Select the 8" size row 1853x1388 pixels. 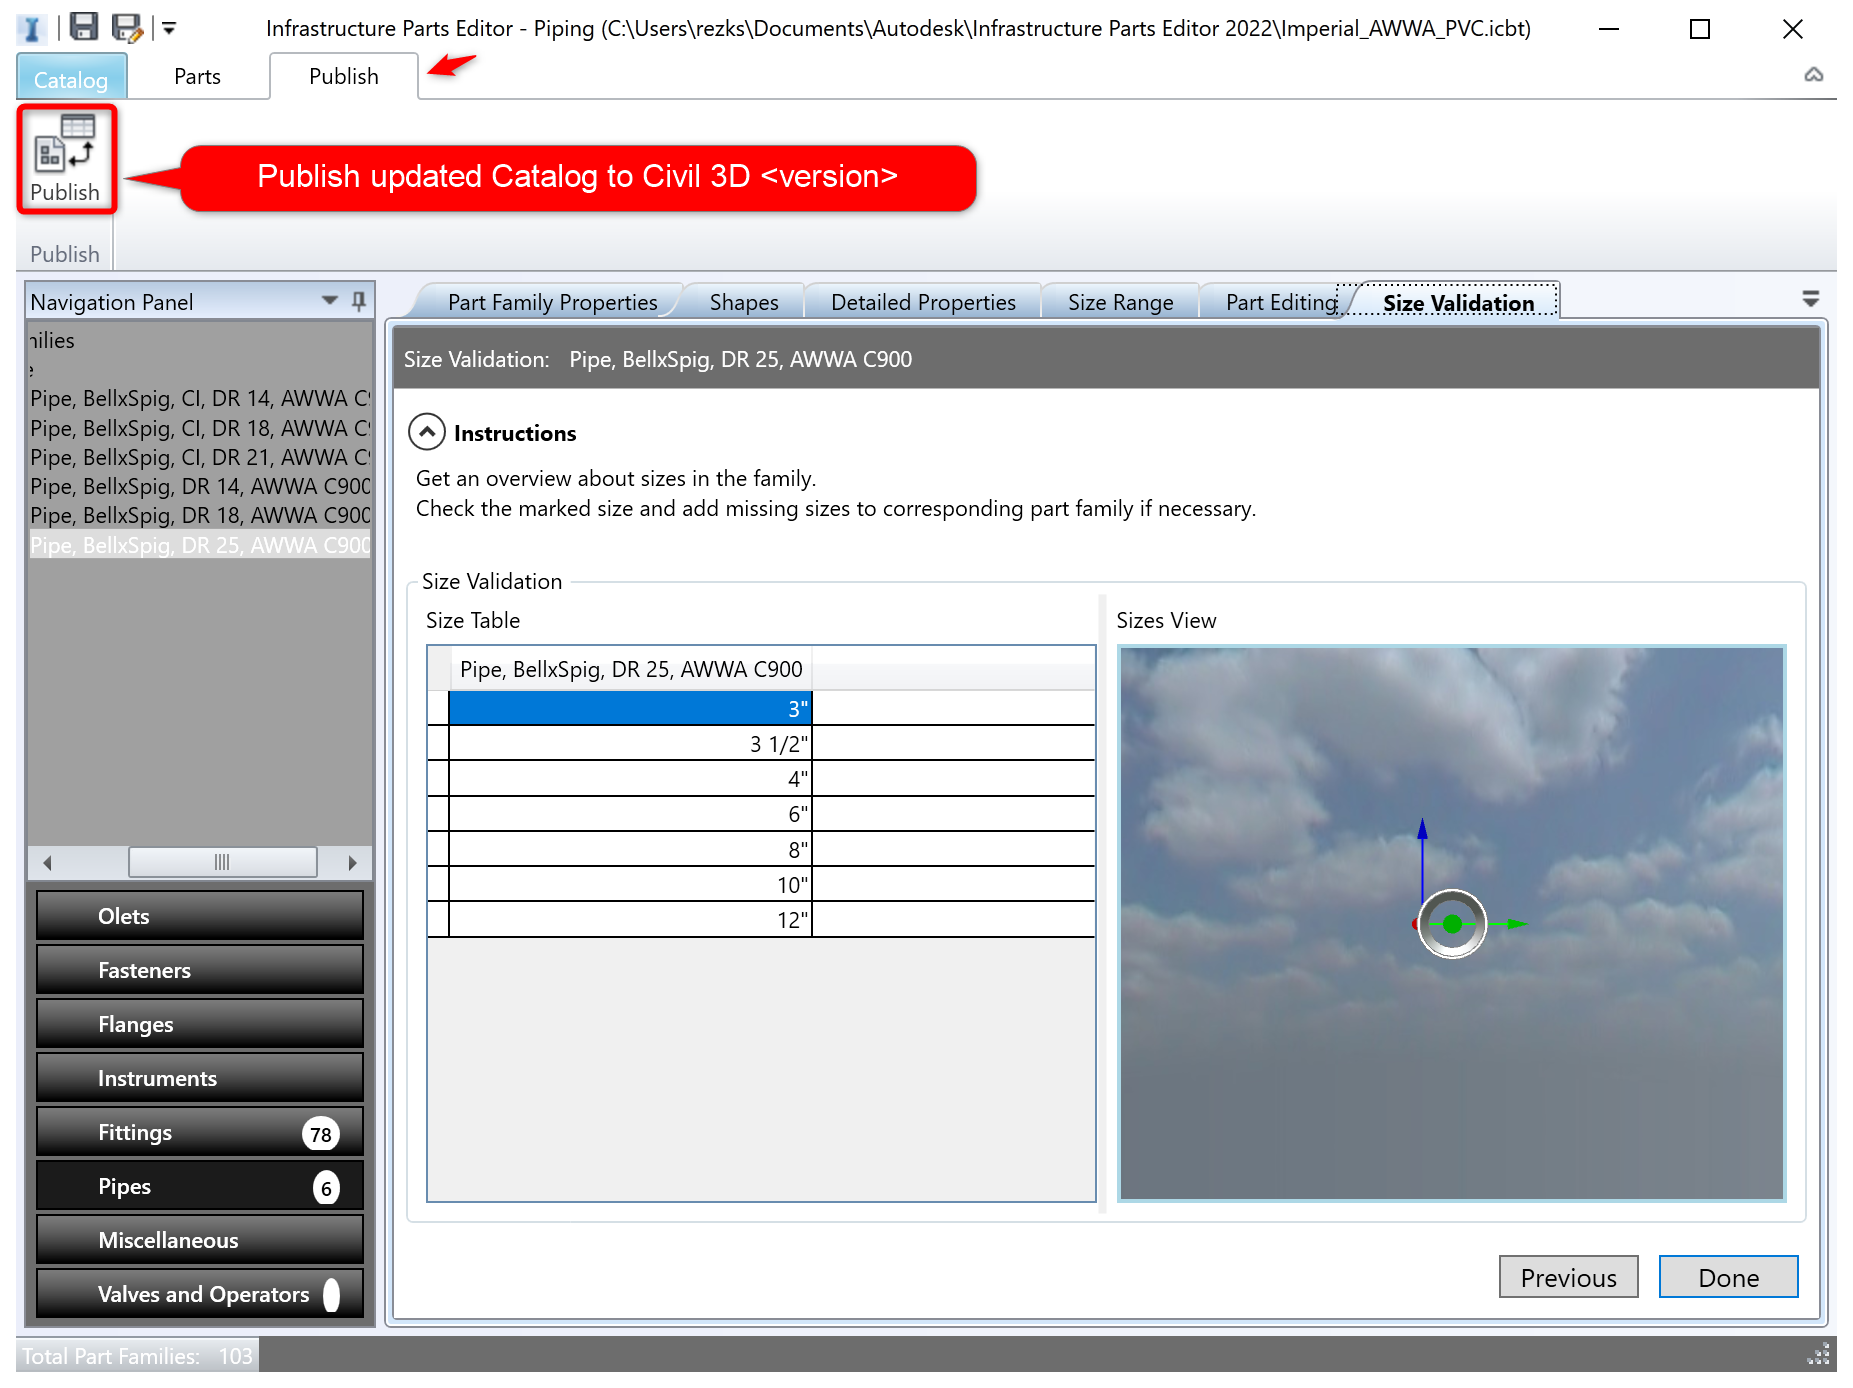point(630,849)
